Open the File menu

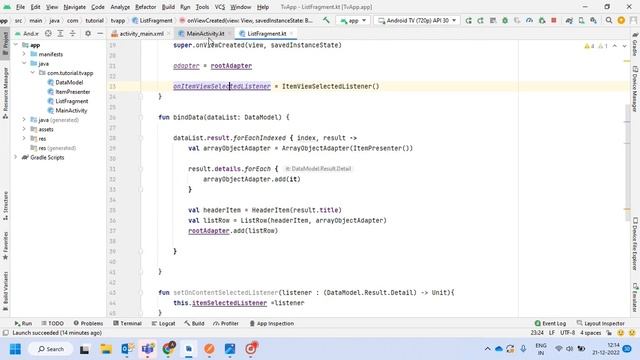(x=20, y=7)
